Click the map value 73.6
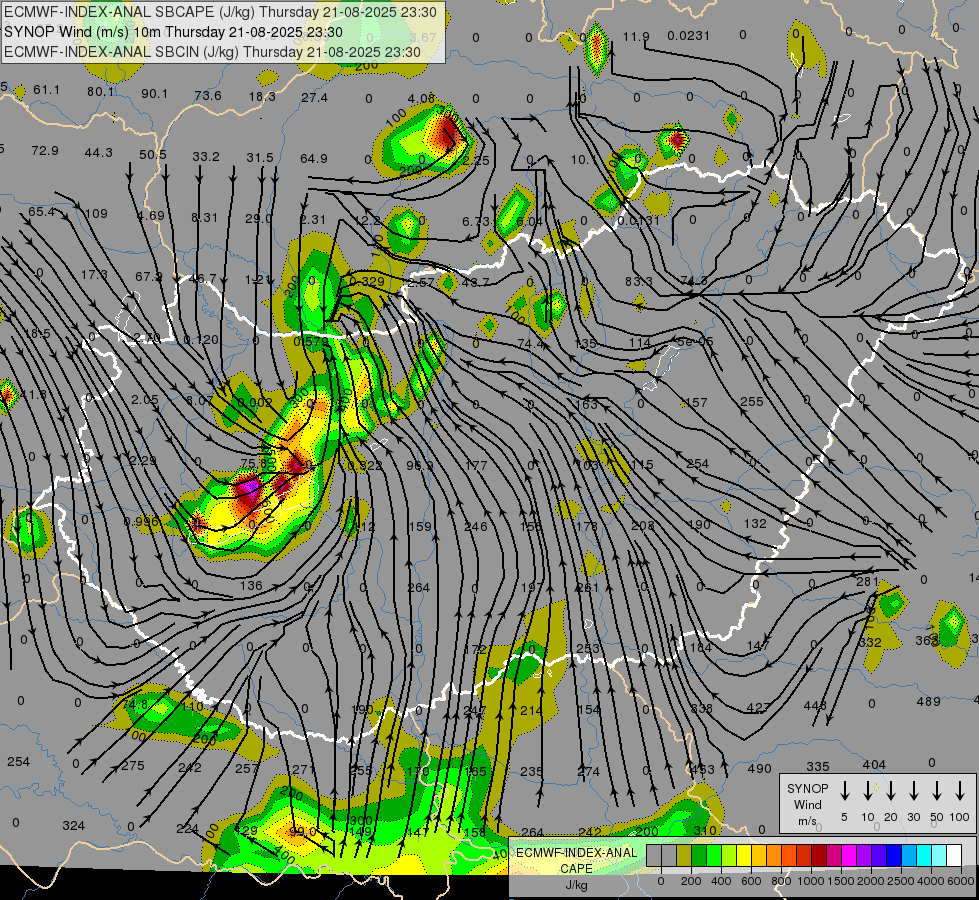This screenshot has height=900, width=979. click(x=208, y=95)
